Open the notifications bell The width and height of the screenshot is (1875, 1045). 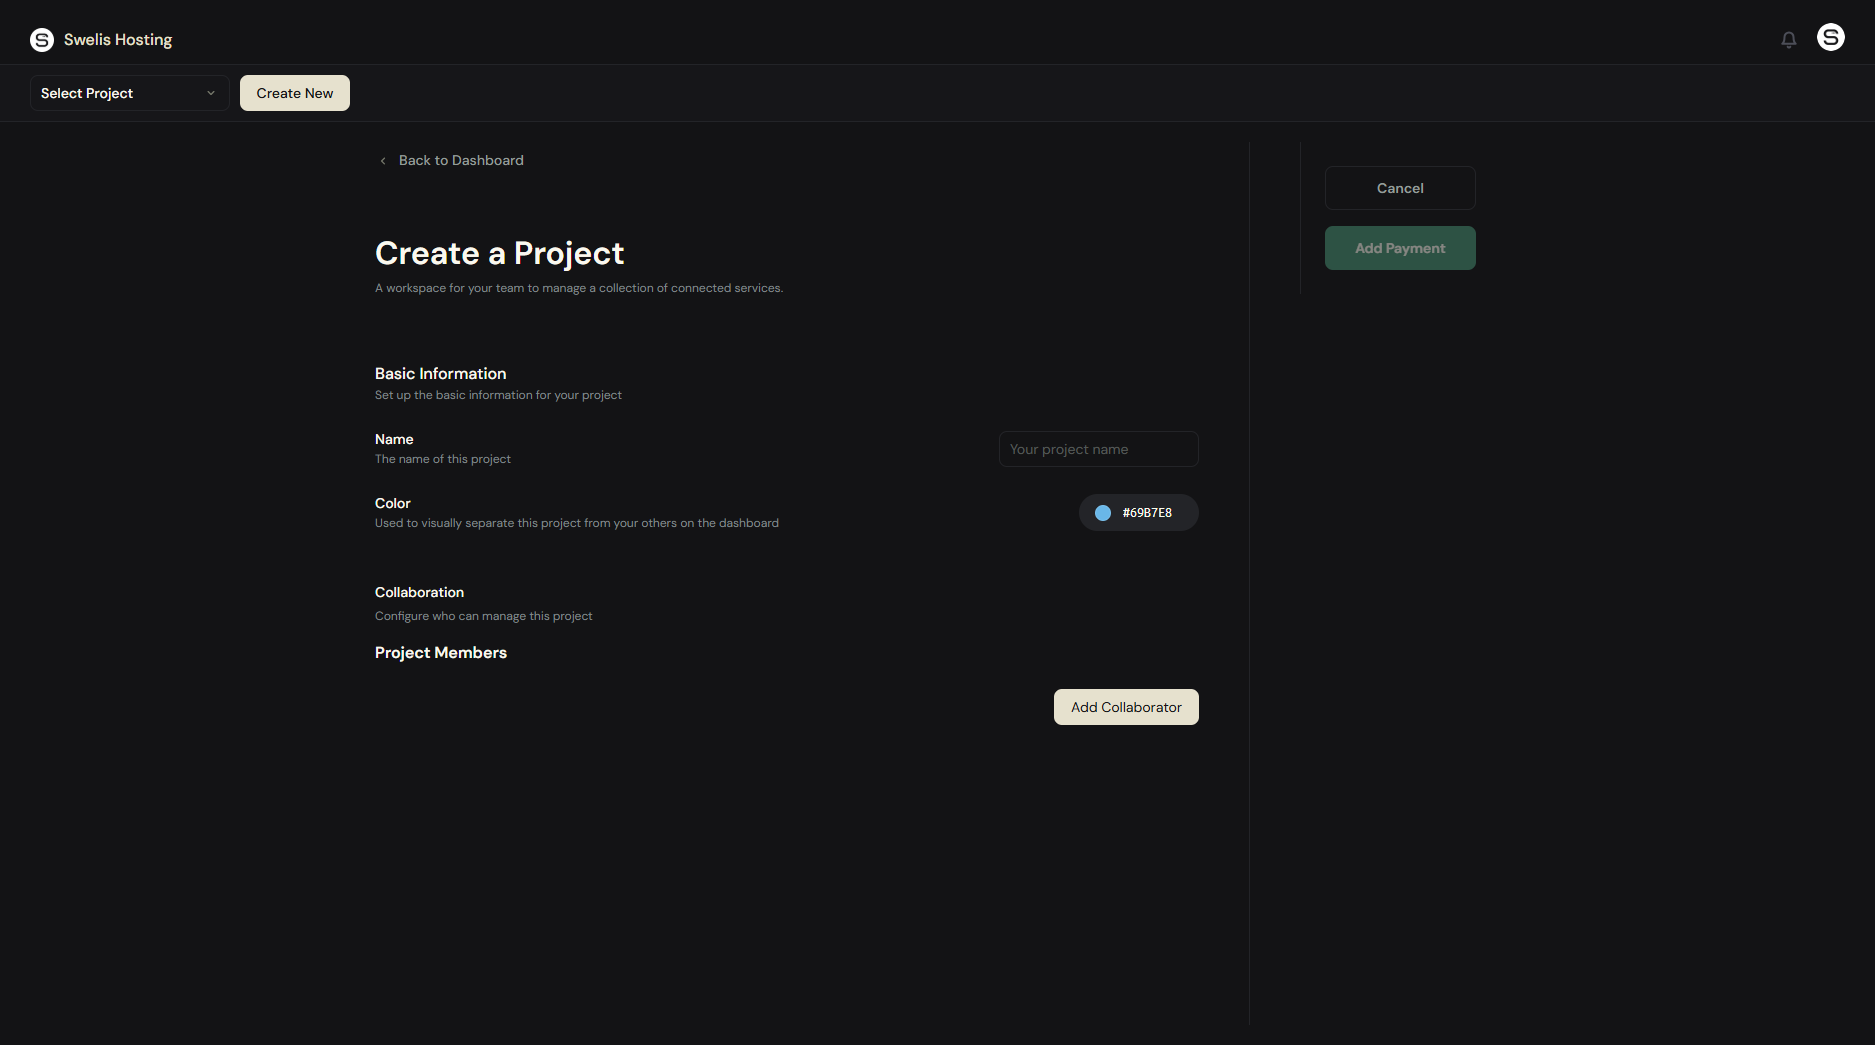1788,40
